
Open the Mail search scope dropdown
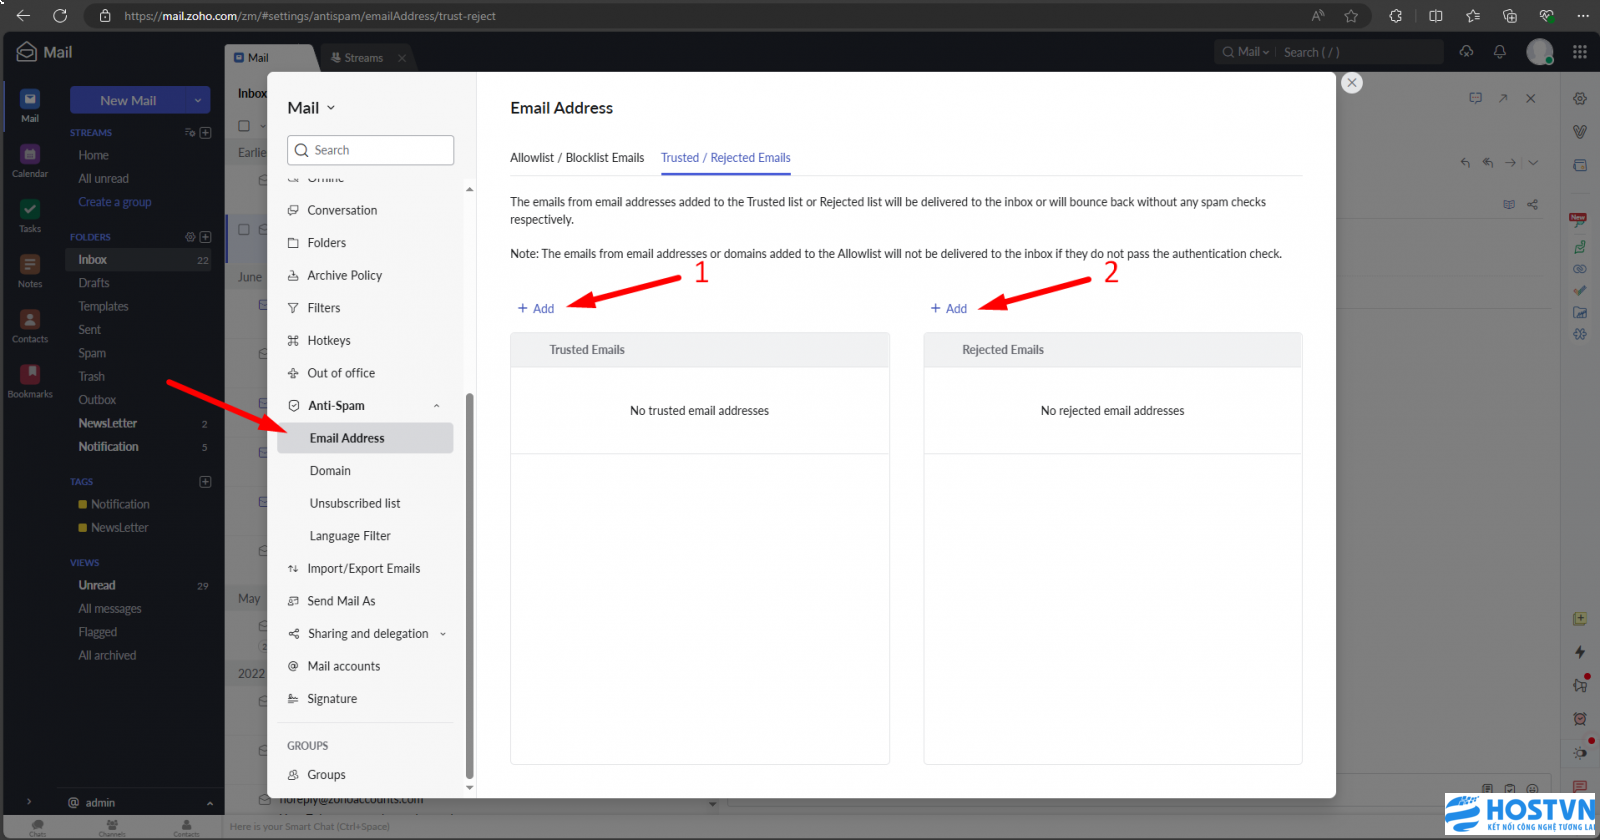point(1246,52)
